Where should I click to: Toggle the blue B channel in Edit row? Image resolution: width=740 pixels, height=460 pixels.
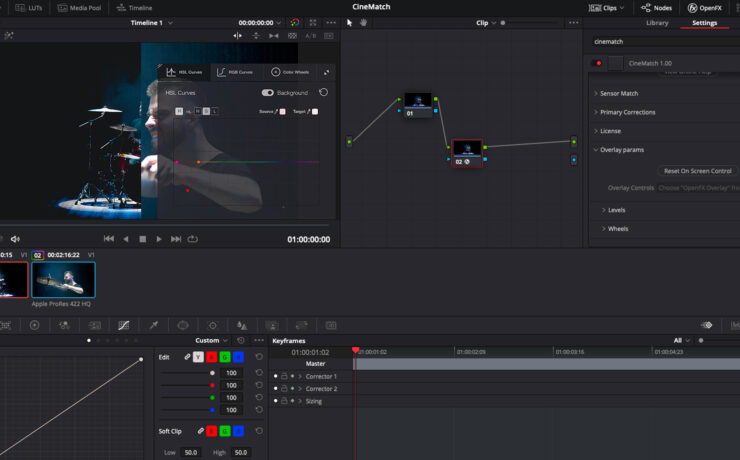click(238, 357)
